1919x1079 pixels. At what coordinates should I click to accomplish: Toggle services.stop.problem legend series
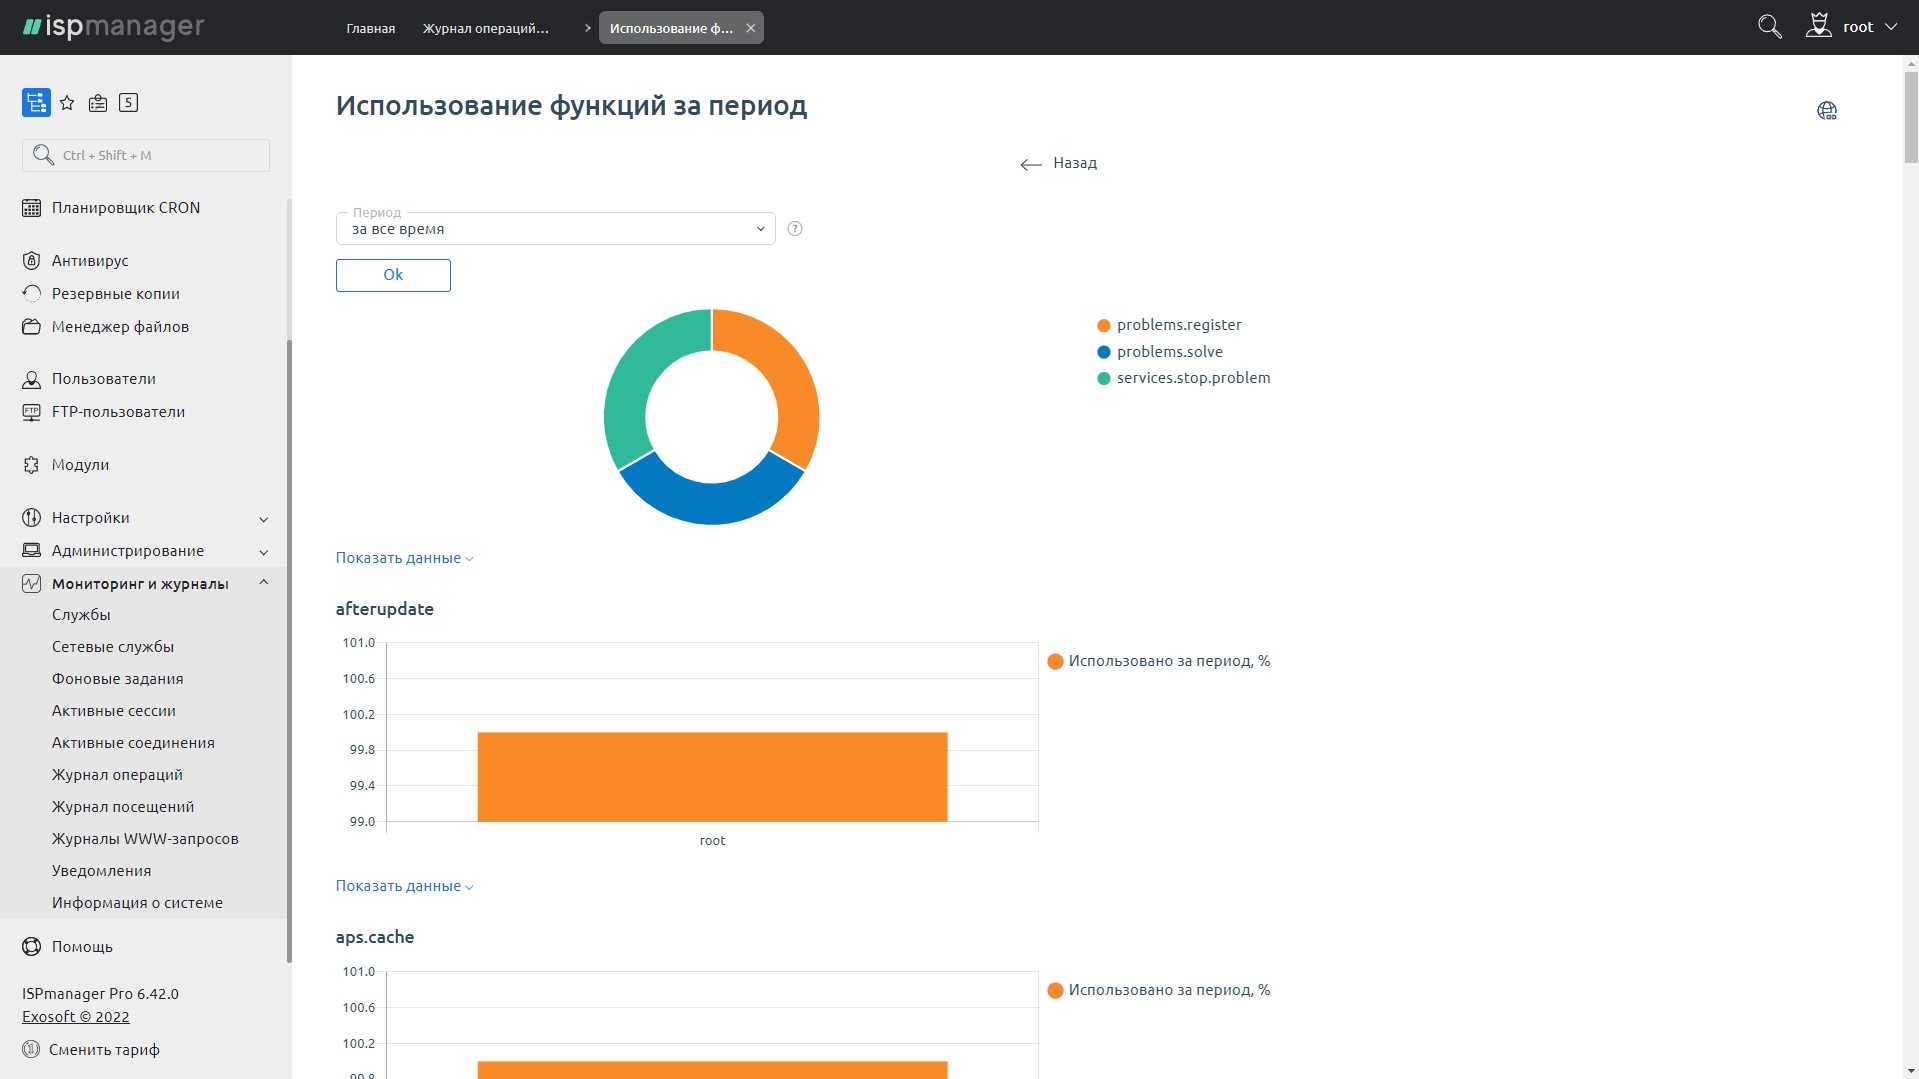(x=1192, y=378)
